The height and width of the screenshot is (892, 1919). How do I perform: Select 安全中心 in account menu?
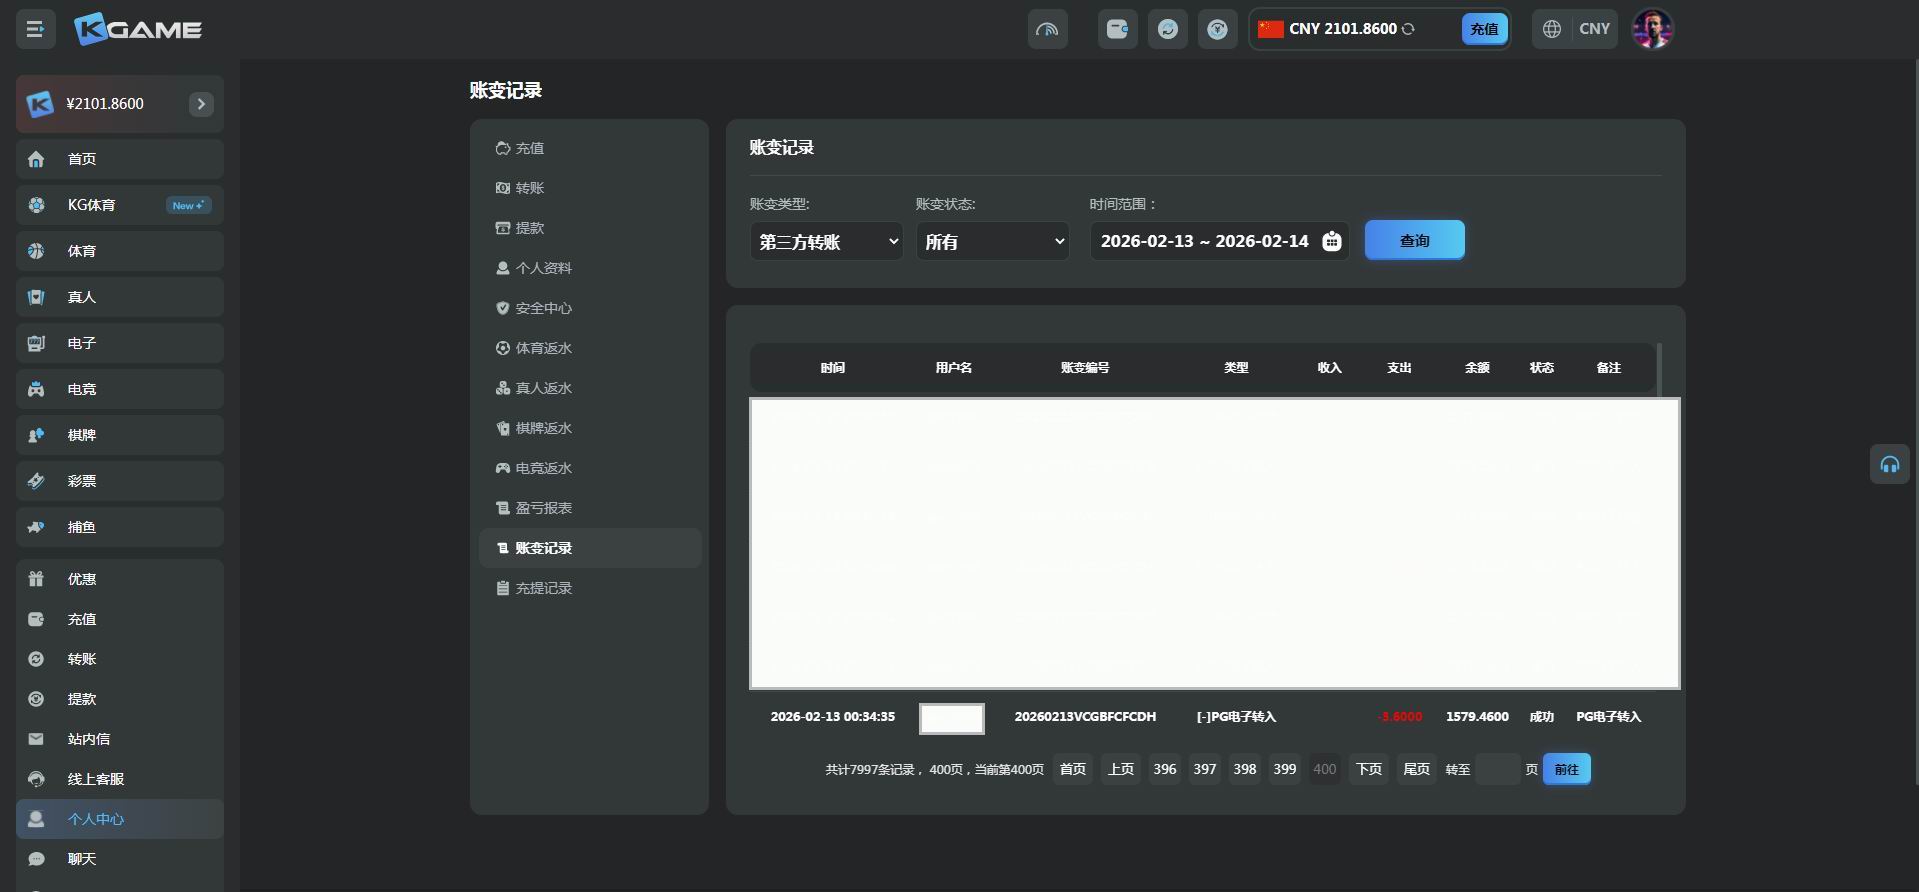pos(543,308)
